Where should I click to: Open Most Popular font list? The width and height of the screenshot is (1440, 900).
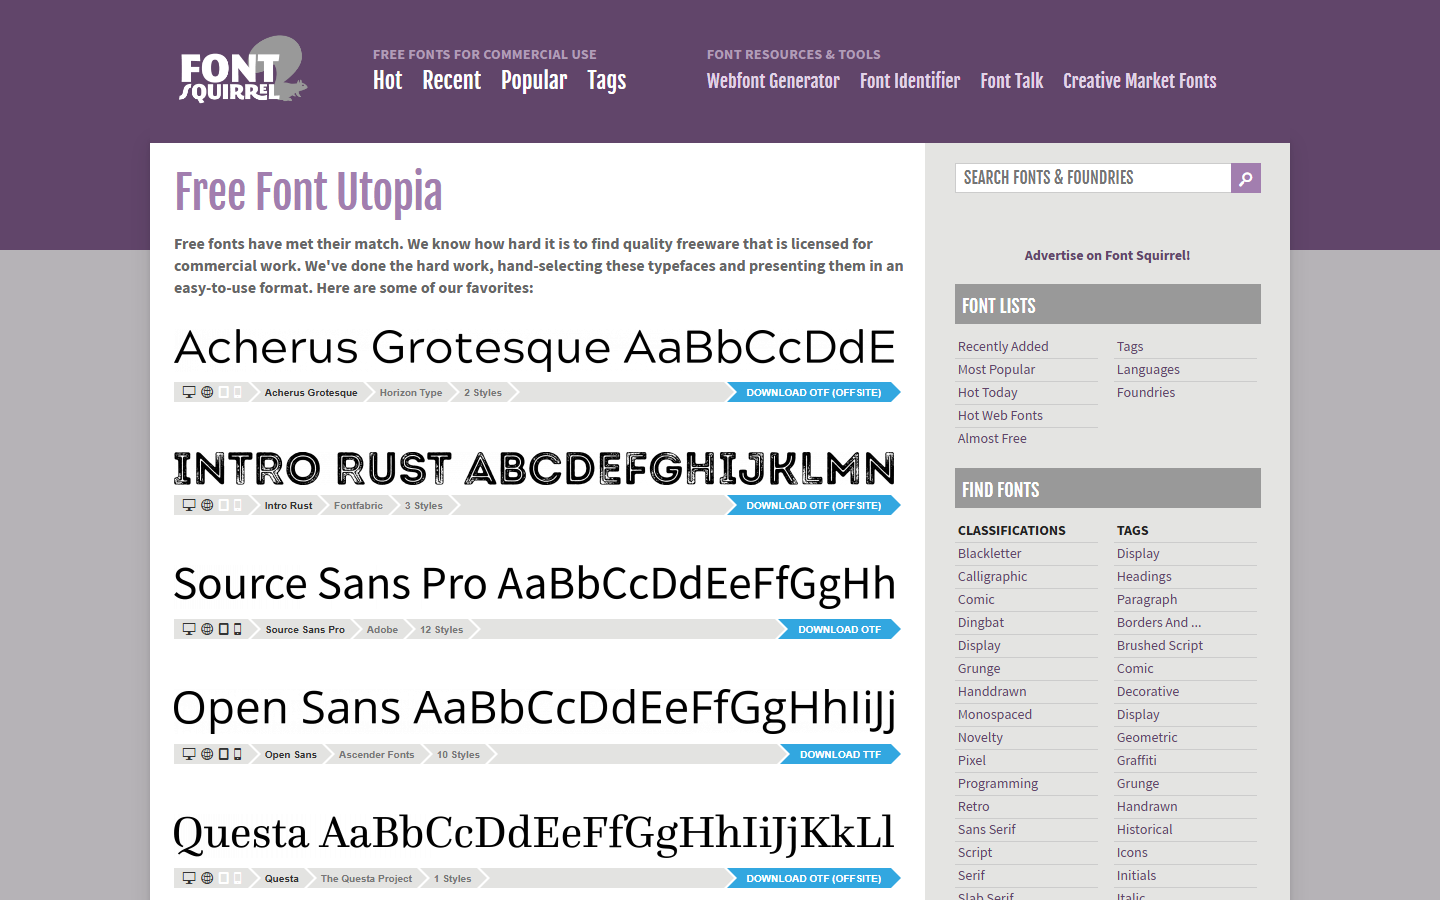pos(996,369)
